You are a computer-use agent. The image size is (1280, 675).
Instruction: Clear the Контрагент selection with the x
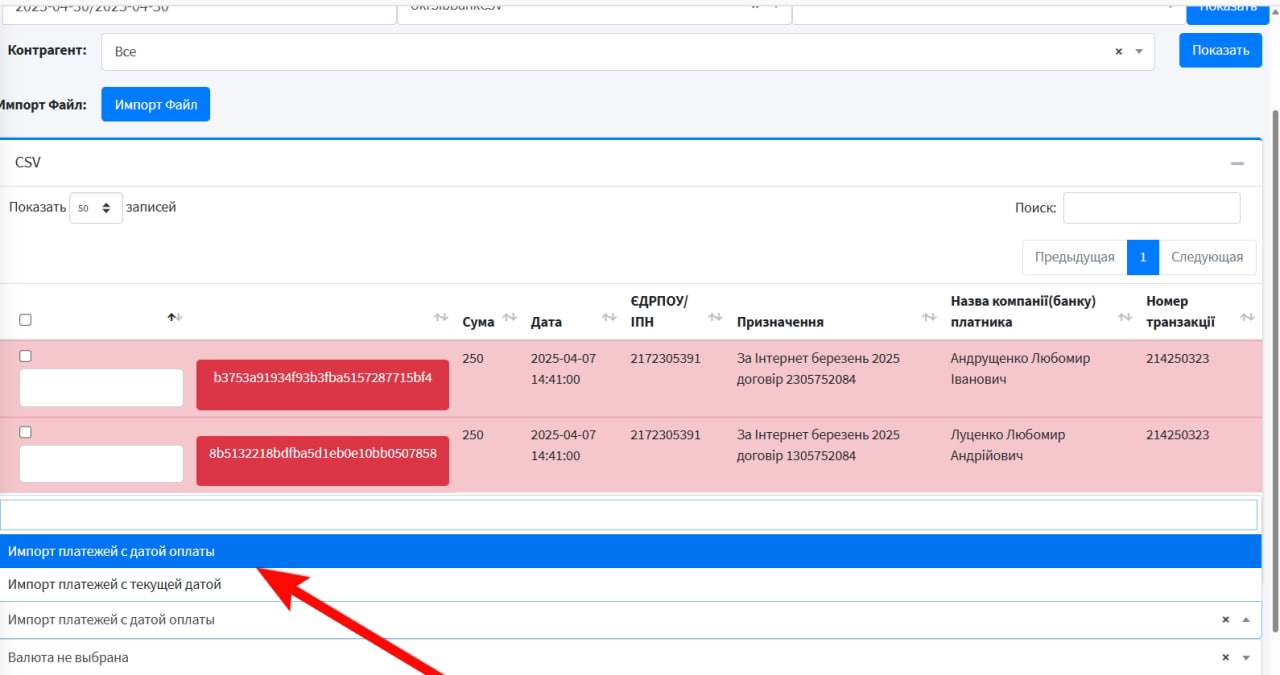coord(1119,52)
